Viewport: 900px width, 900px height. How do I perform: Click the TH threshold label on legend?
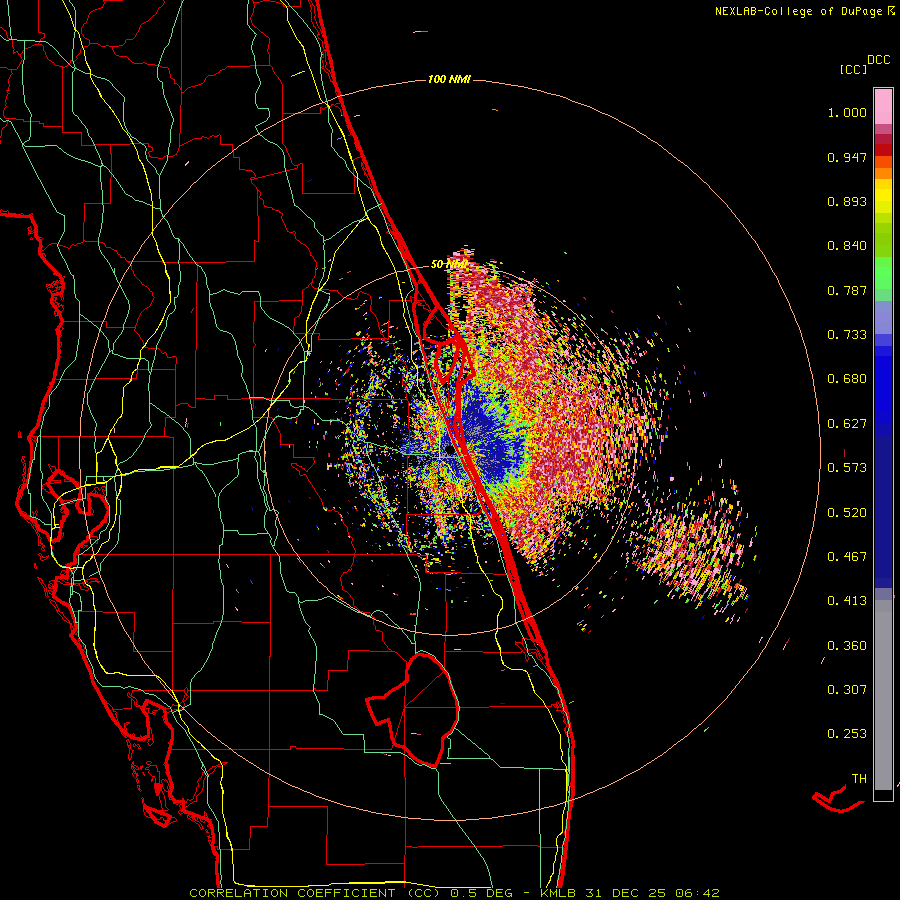click(x=859, y=779)
